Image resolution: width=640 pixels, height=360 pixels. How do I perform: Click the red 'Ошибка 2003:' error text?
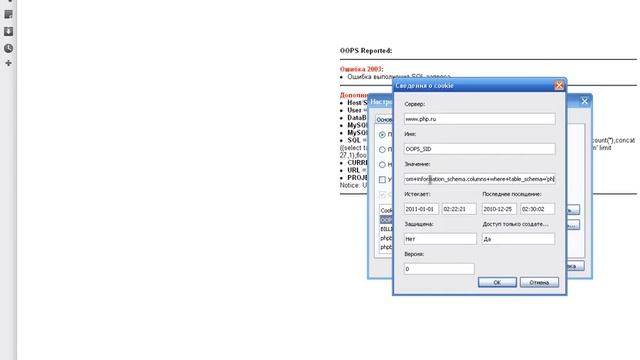361,69
